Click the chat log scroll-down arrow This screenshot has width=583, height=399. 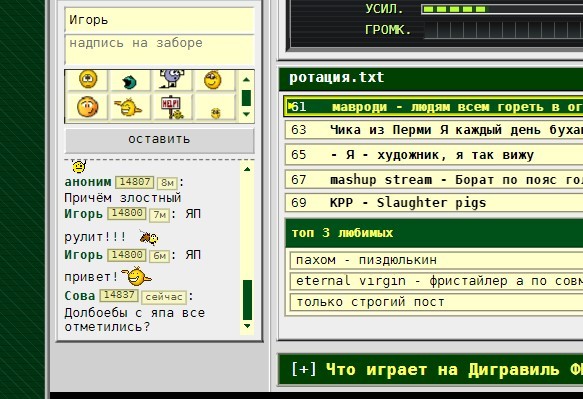click(x=247, y=326)
